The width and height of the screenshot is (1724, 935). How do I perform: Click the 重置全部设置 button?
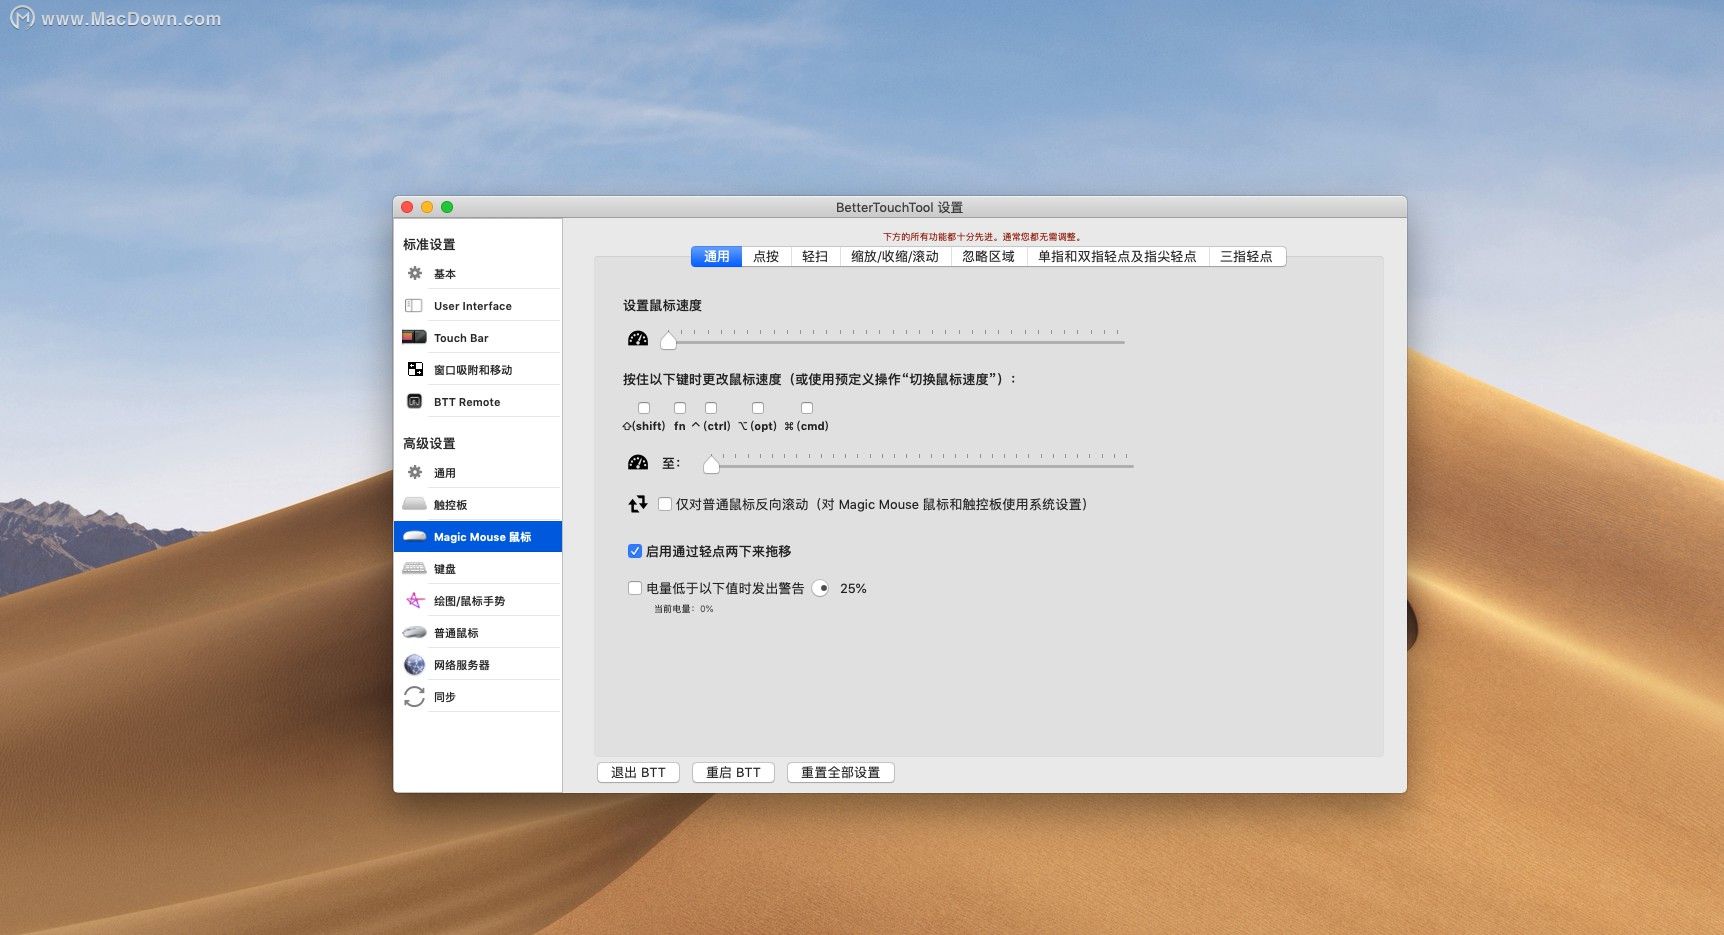[840, 773]
